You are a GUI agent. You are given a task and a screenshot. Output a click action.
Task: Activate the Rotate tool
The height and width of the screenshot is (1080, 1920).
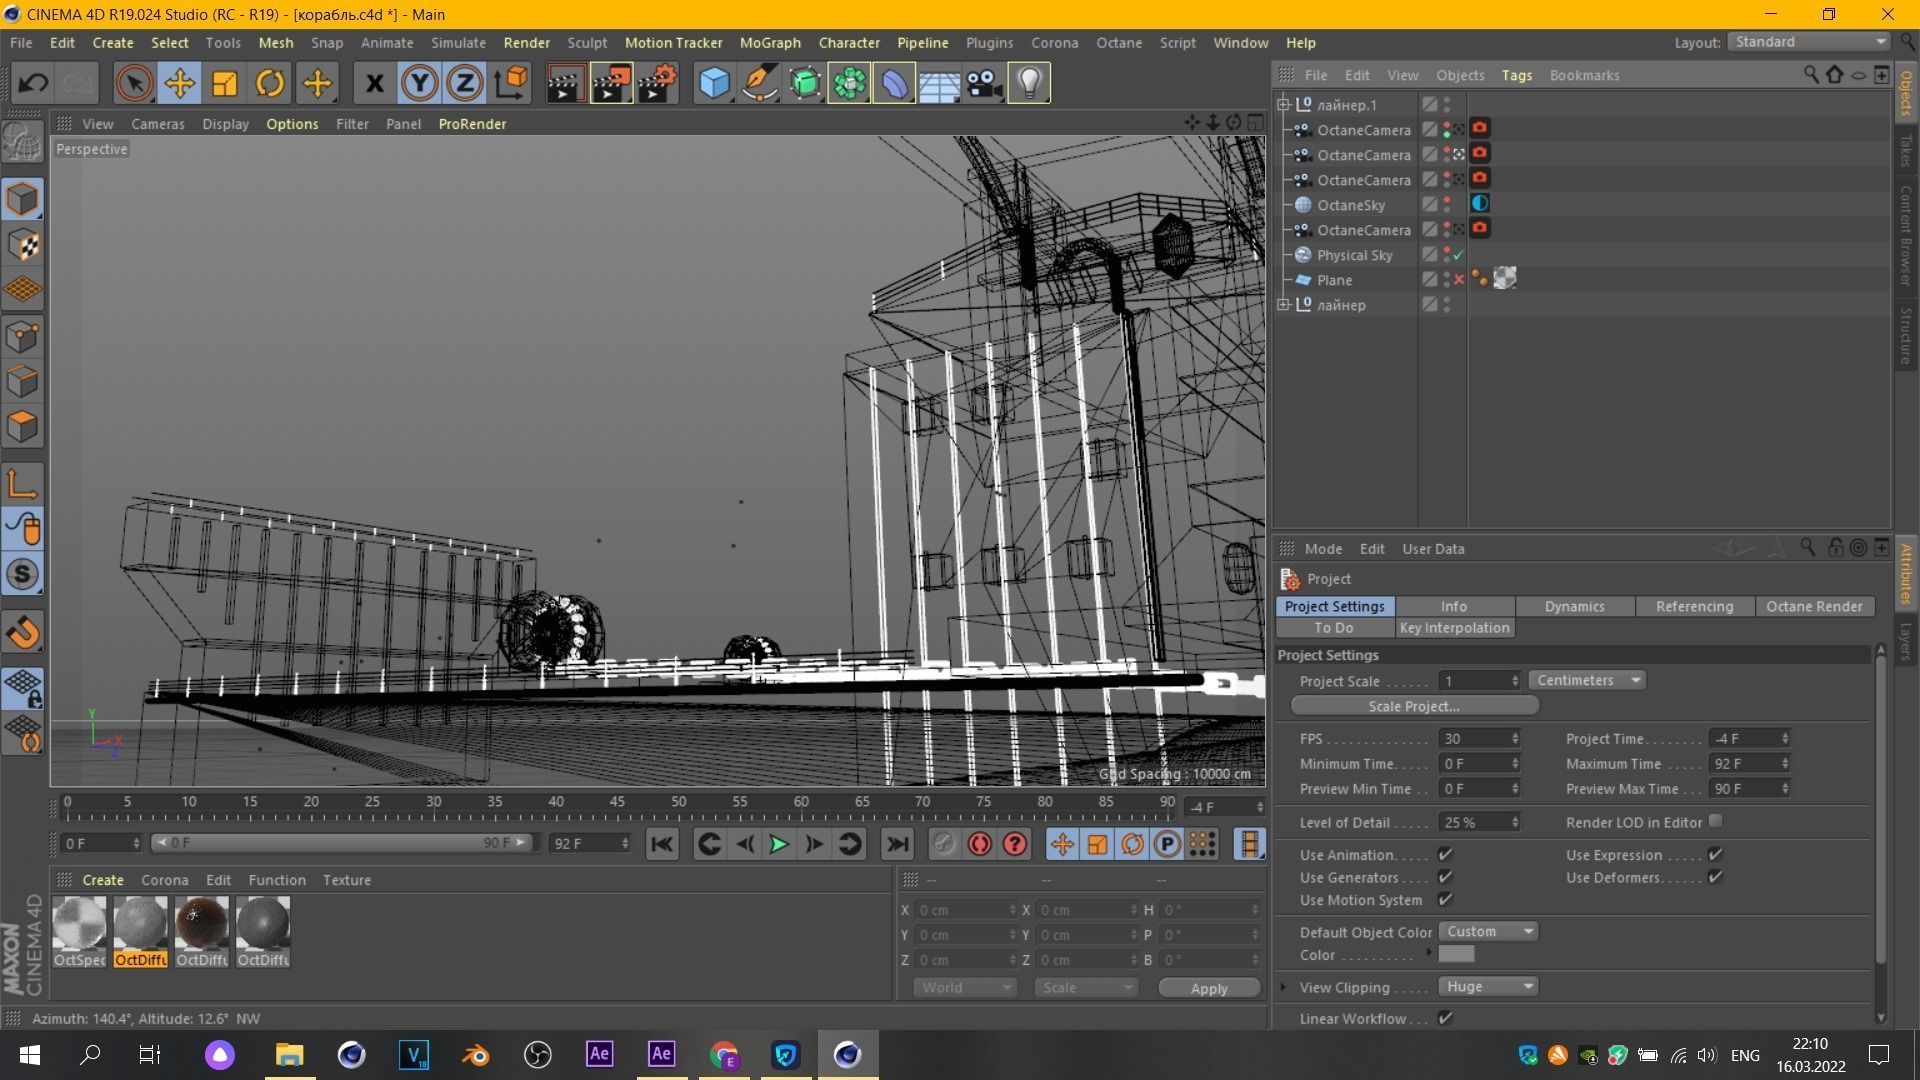tap(270, 83)
